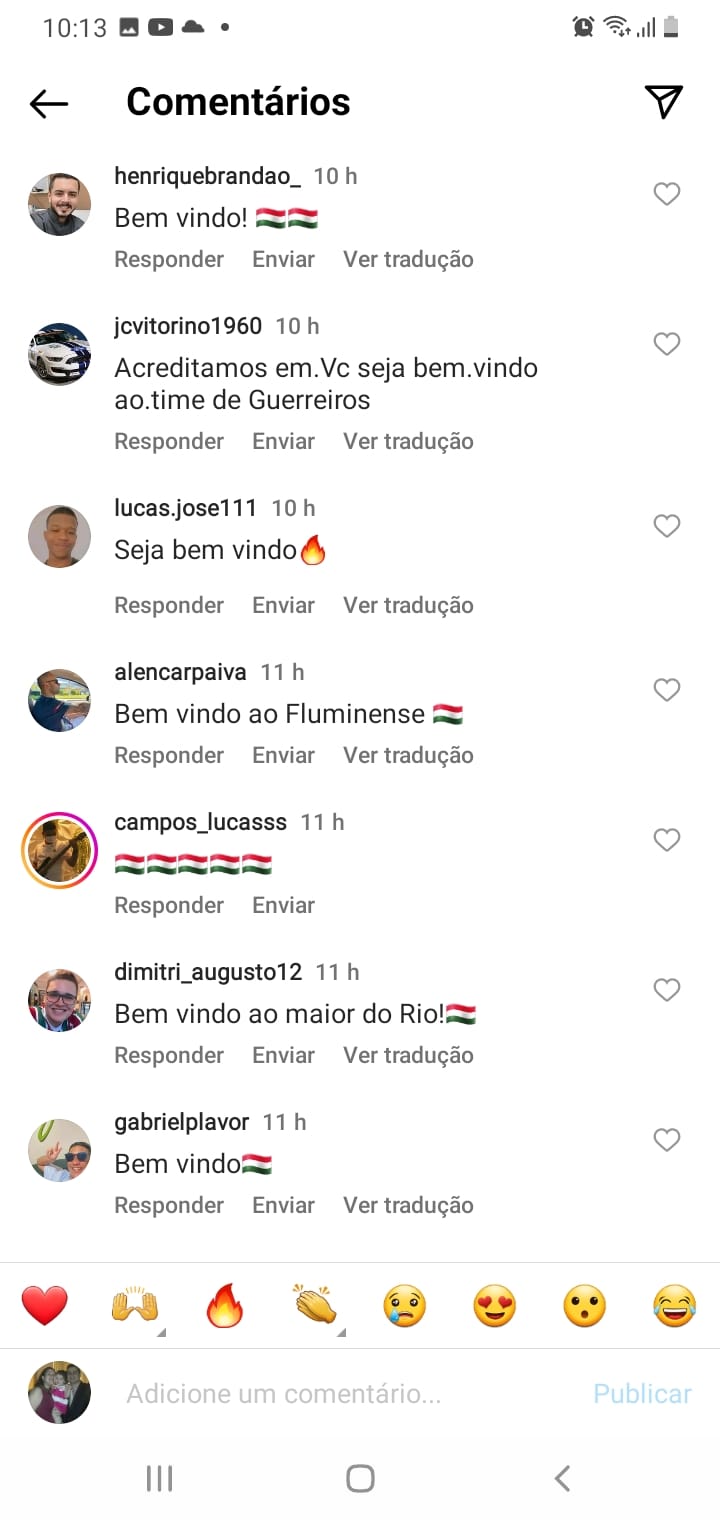Screen dimensions: 720x1520
Task: Expand skin tones on clapping hands emoji
Action: coord(315,1306)
